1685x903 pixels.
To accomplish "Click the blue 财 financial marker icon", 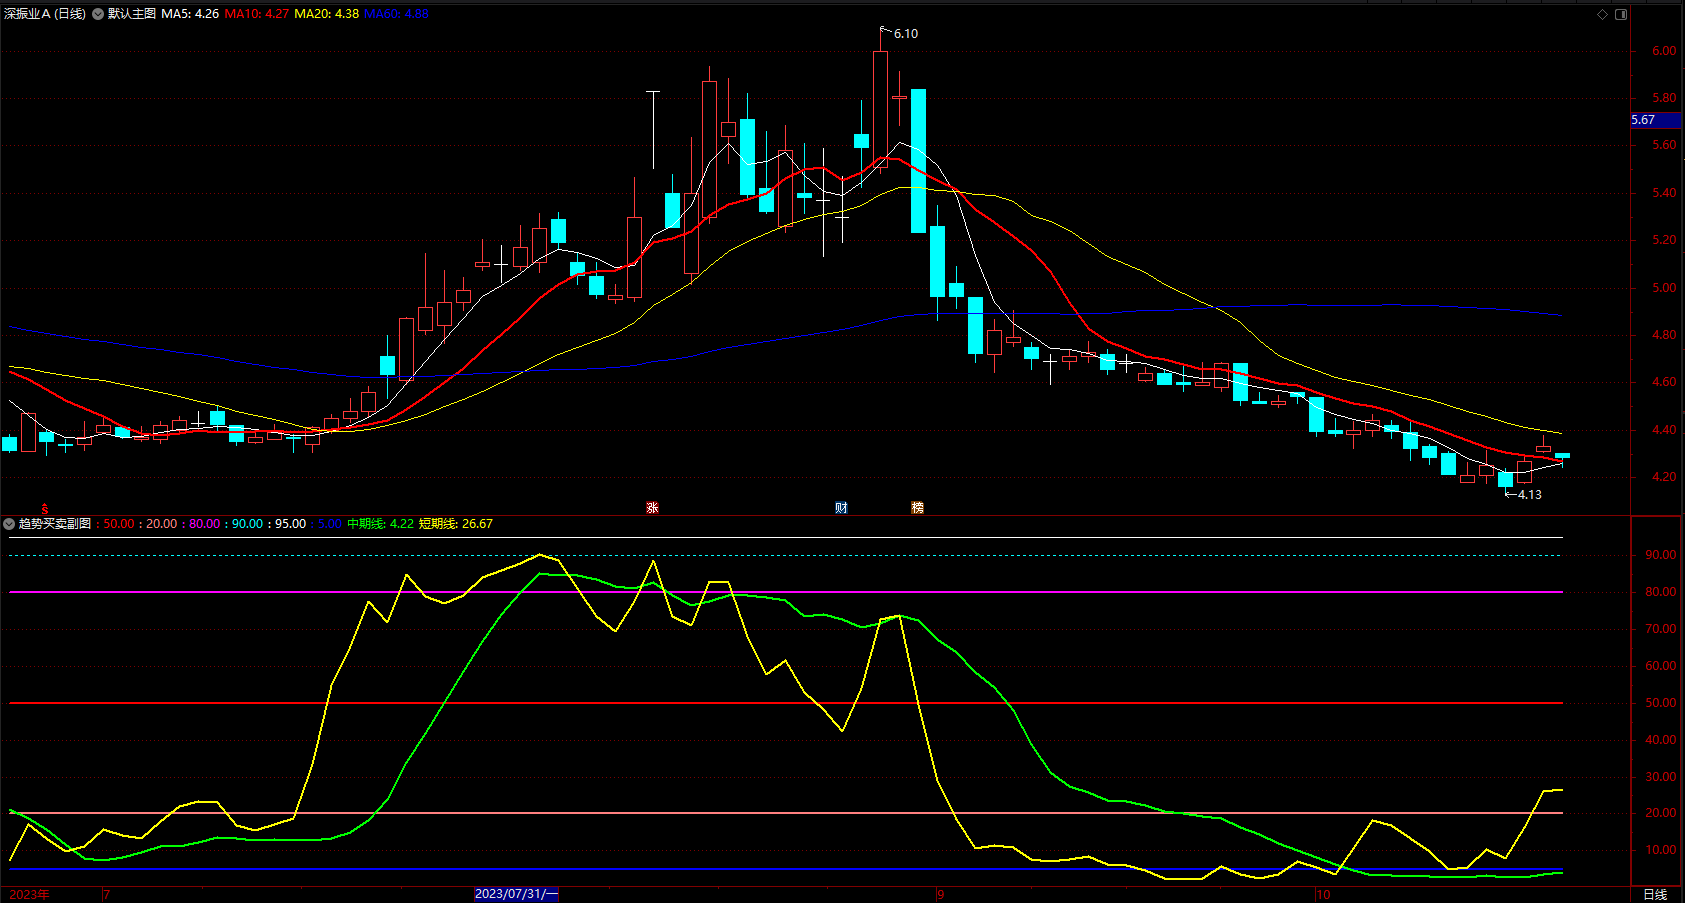I will click(x=841, y=508).
